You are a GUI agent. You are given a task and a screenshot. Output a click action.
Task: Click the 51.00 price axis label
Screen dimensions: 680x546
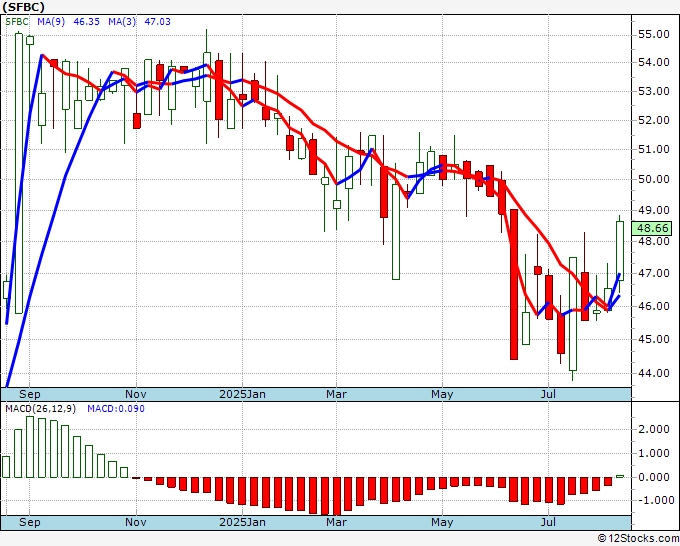point(654,149)
